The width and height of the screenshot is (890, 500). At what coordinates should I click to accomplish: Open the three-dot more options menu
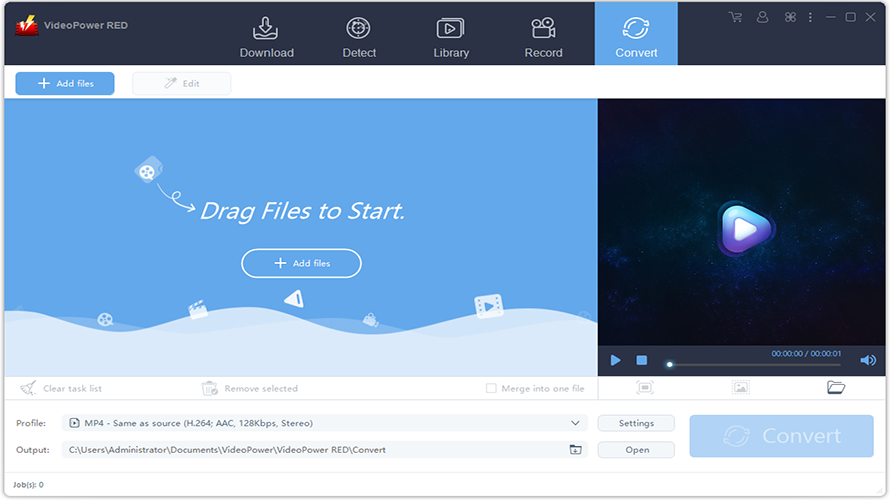[812, 17]
